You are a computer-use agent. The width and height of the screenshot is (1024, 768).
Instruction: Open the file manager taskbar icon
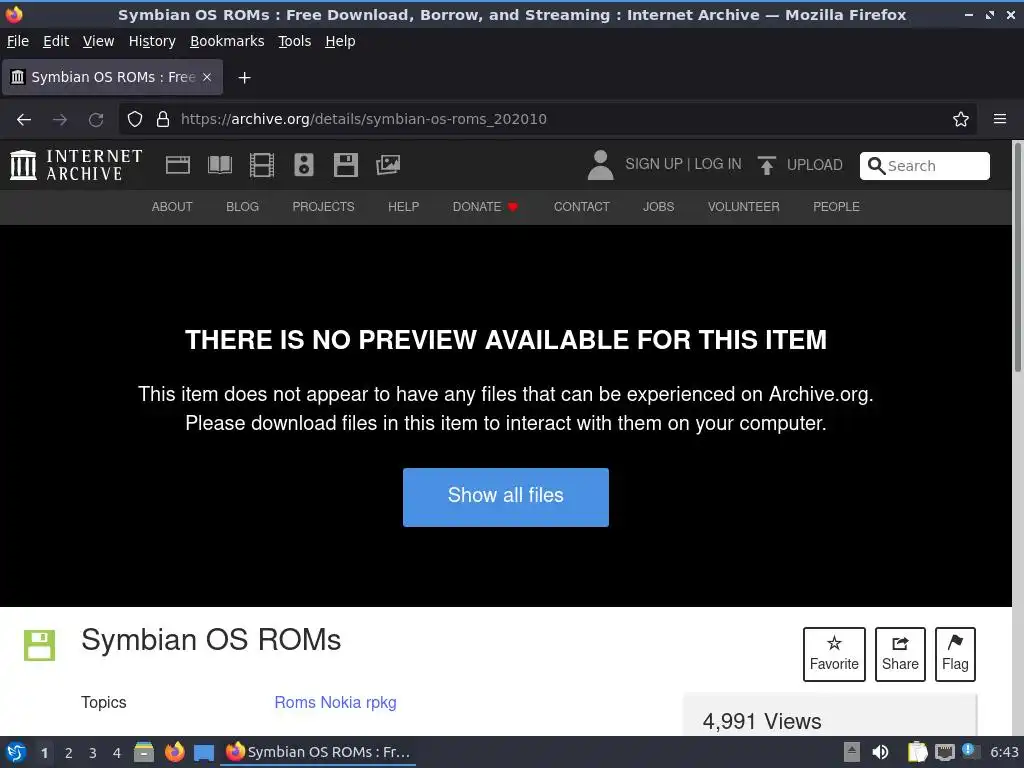[144, 752]
